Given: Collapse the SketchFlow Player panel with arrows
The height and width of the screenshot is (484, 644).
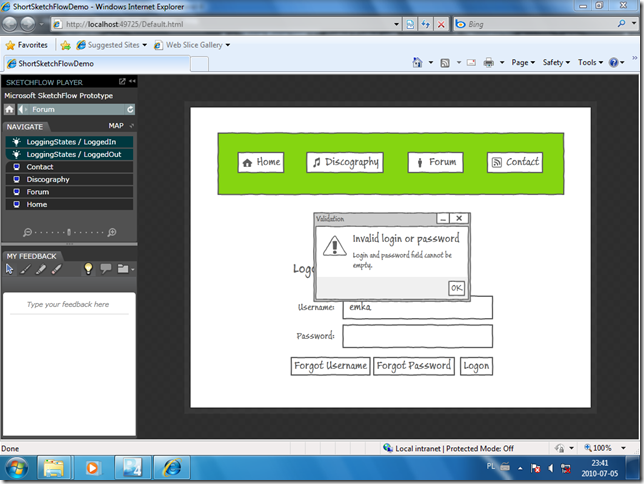Looking at the screenshot, I should click(x=132, y=81).
